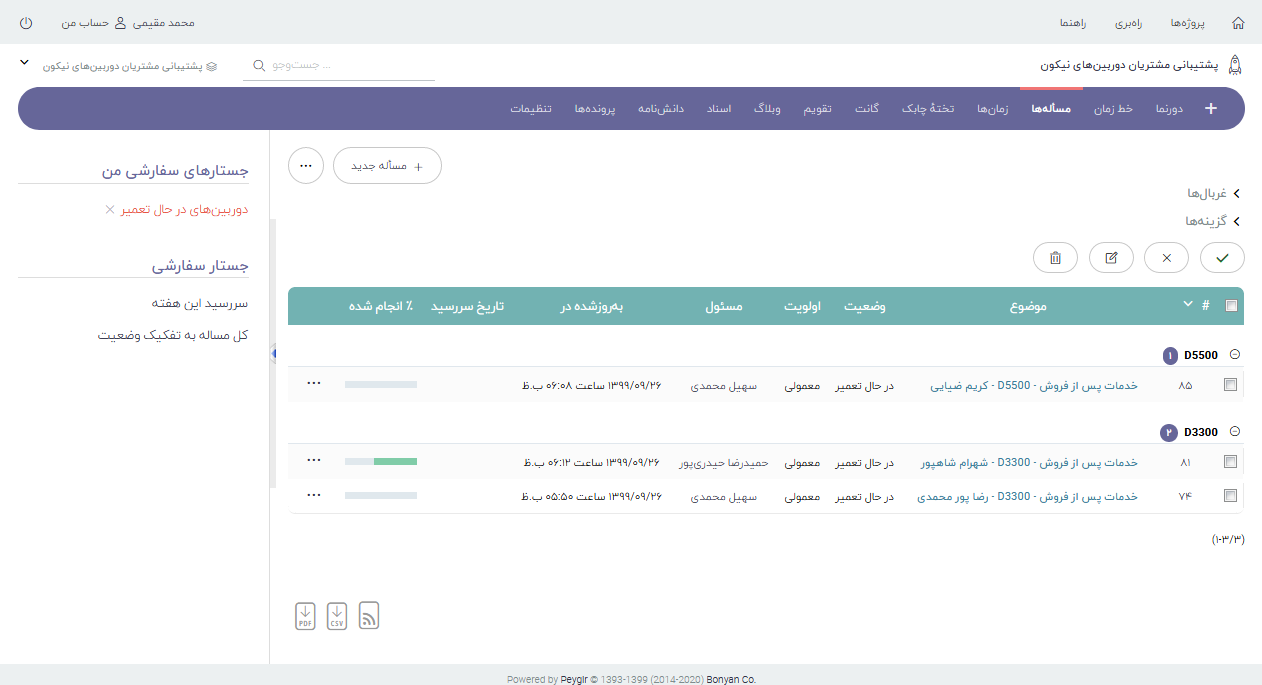Screen dimensions: 1262x685
Task: Open the RSS feed icon
Action: (x=369, y=616)
